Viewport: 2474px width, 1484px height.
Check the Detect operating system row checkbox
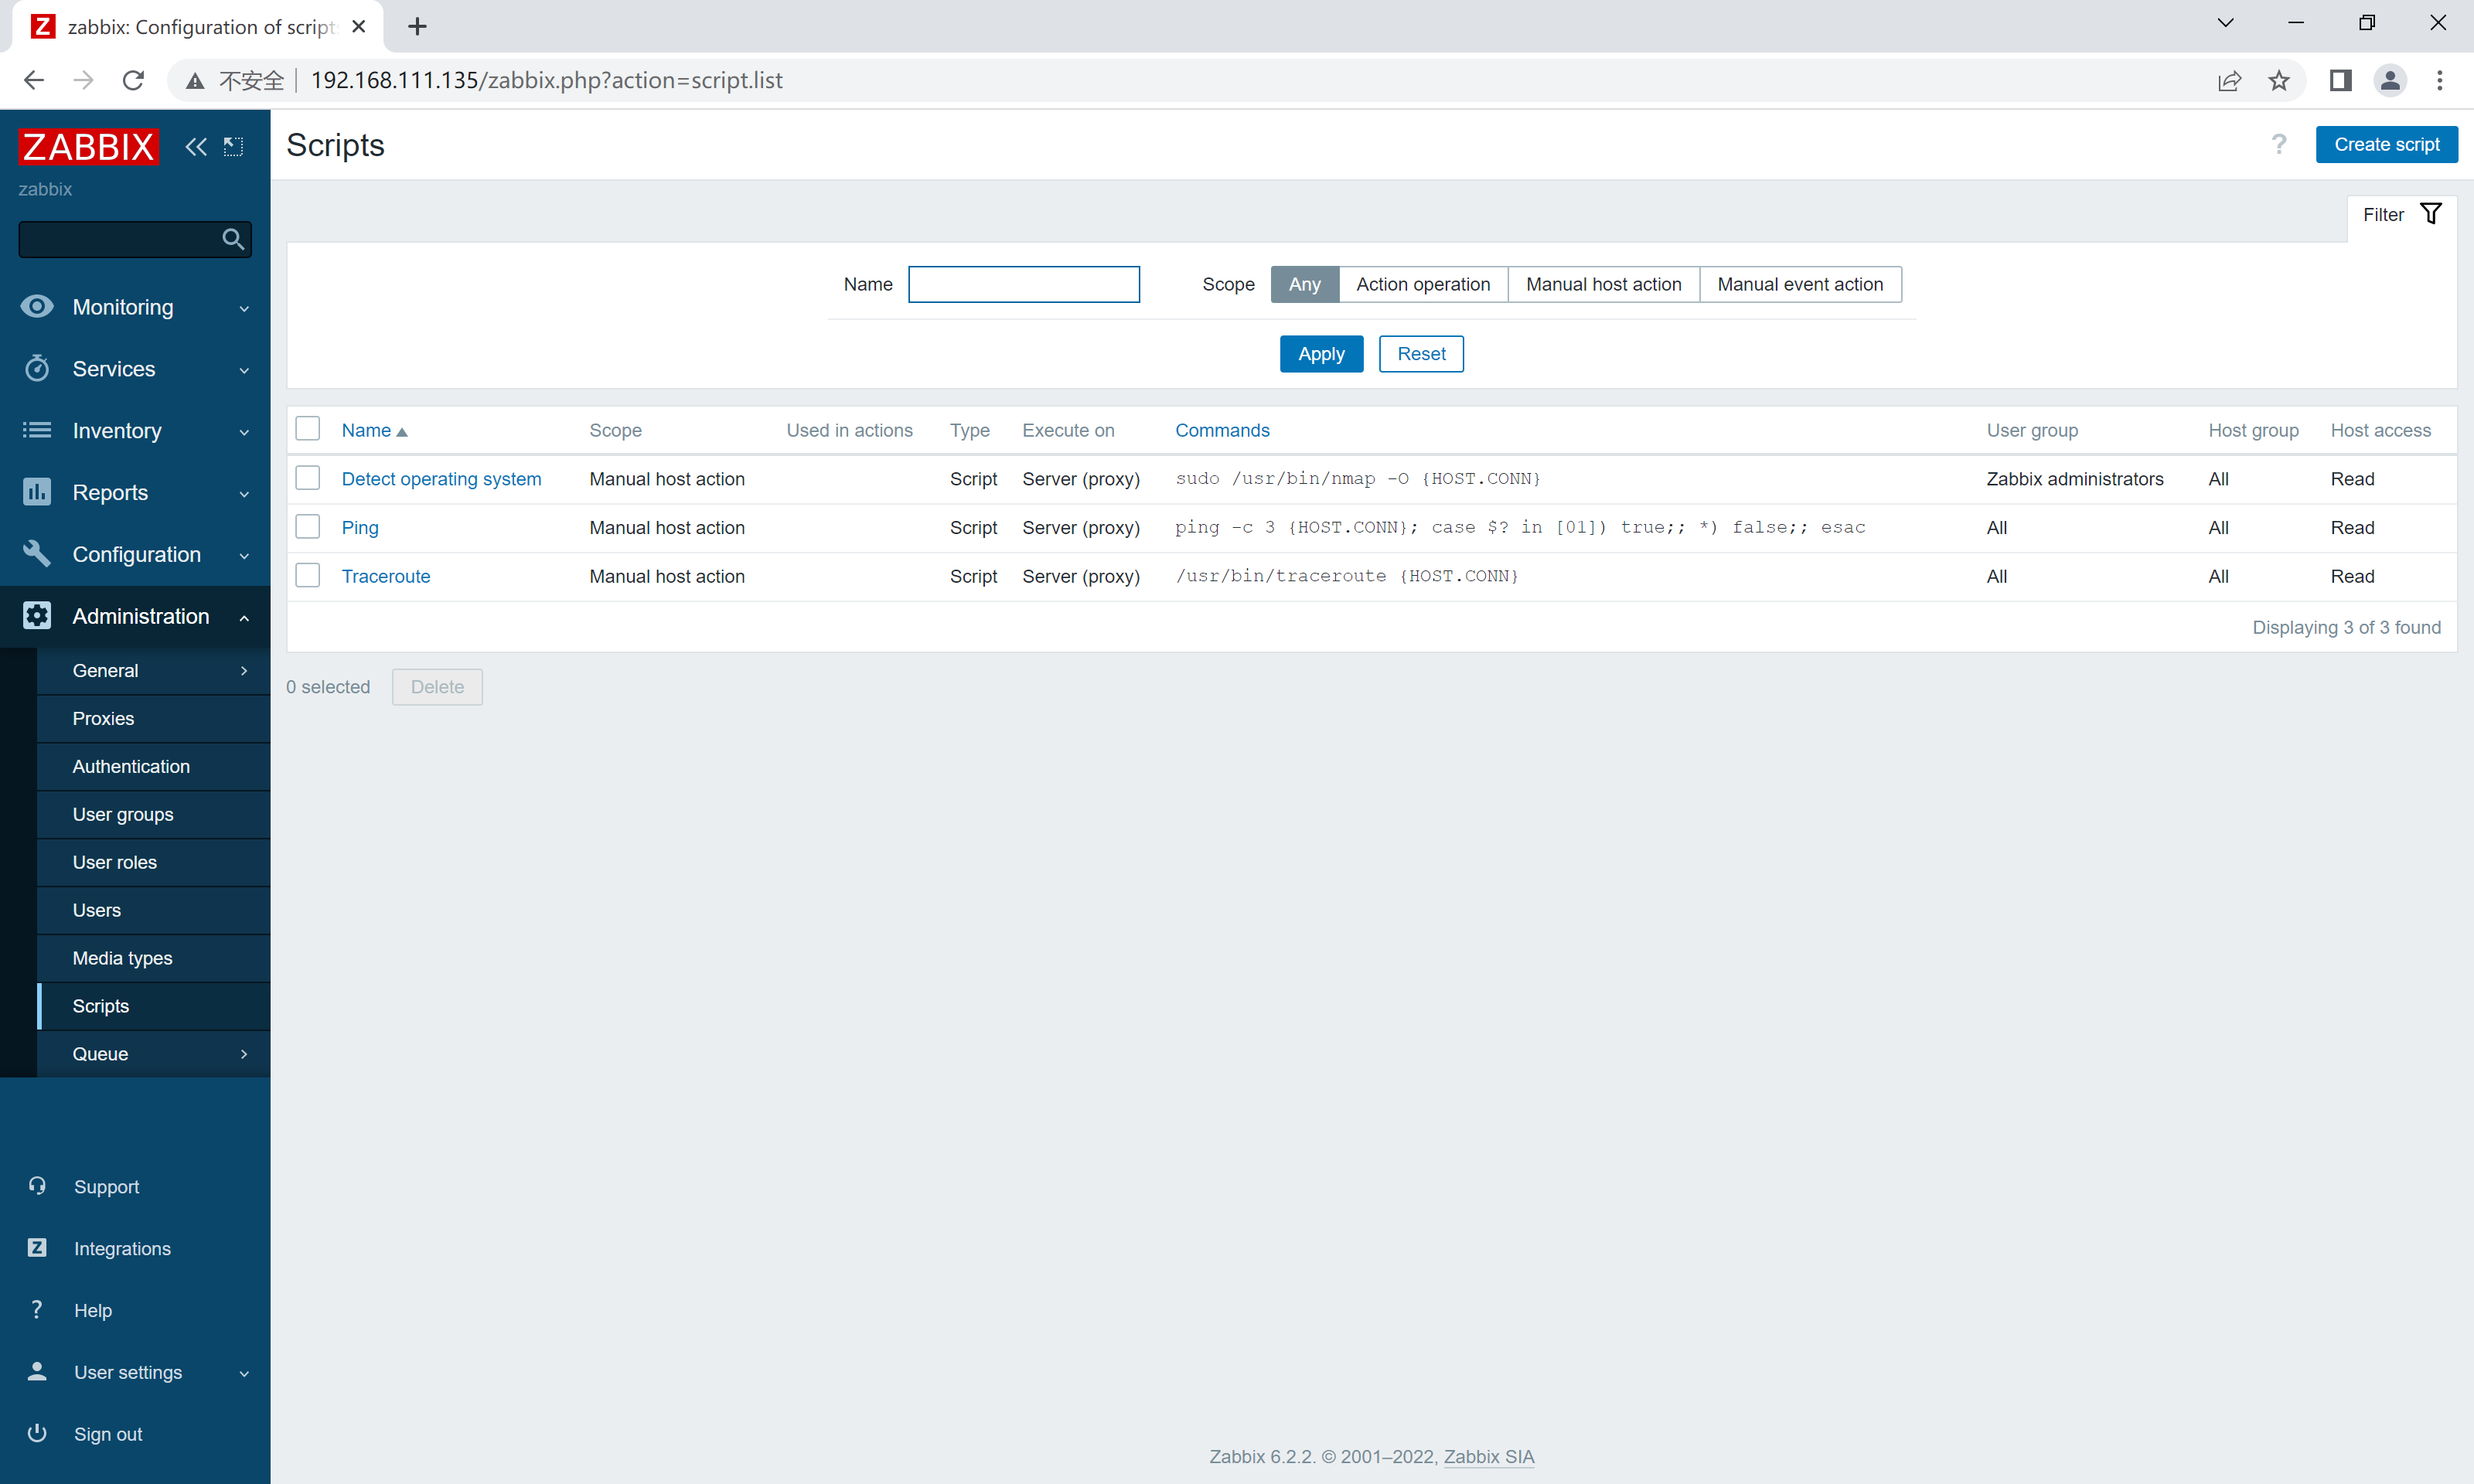click(x=308, y=478)
